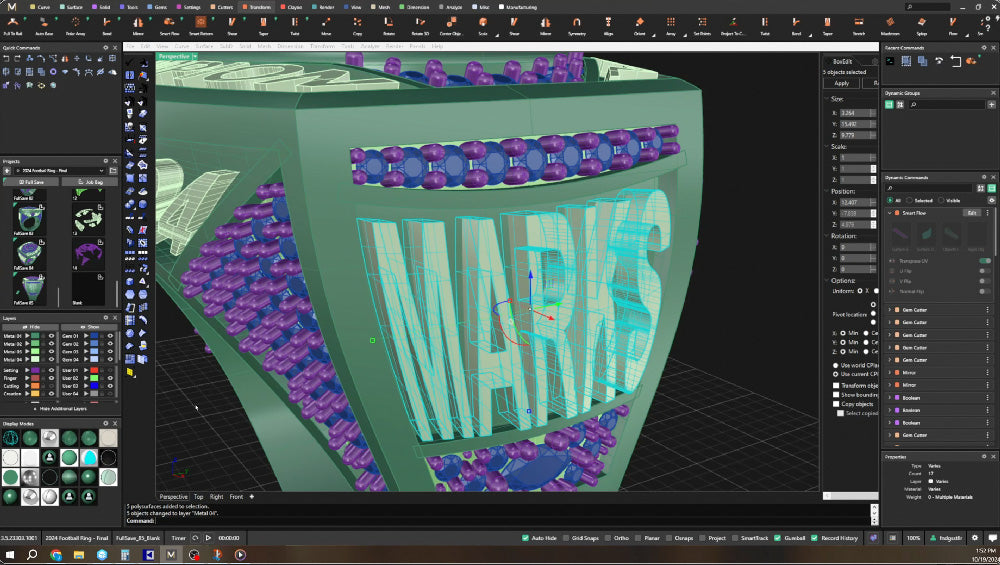Image resolution: width=1000 pixels, height=565 pixels.
Task: Select the Orient tool
Action: click(x=639, y=25)
